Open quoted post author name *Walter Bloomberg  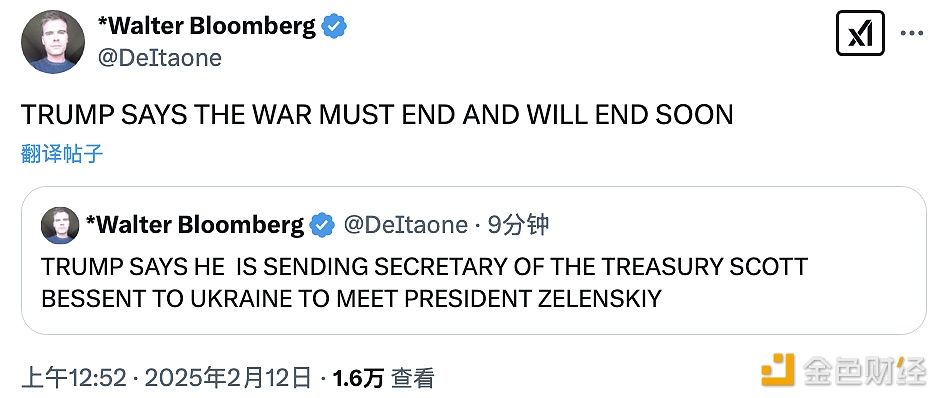[195, 225]
